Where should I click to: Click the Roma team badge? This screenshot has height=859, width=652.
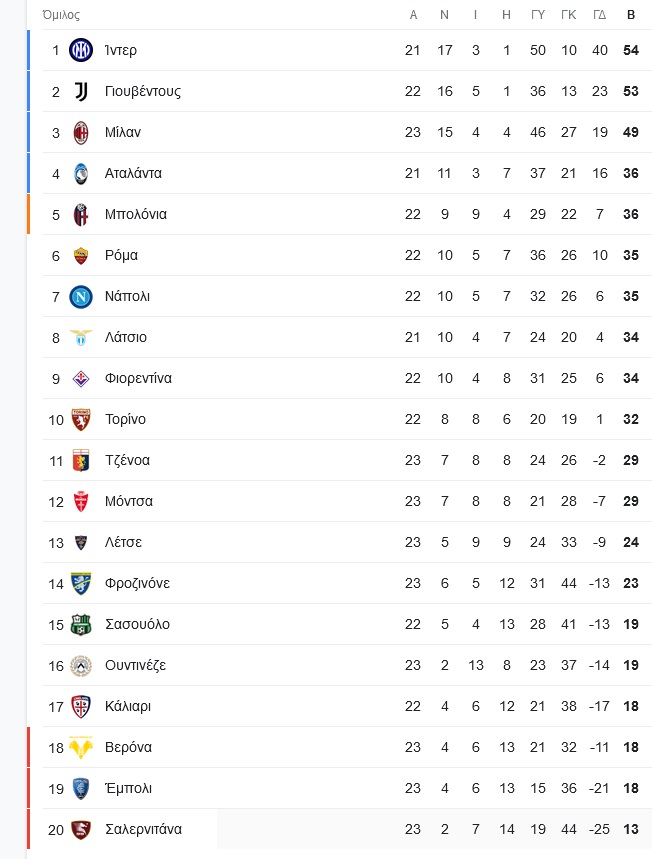(81, 255)
